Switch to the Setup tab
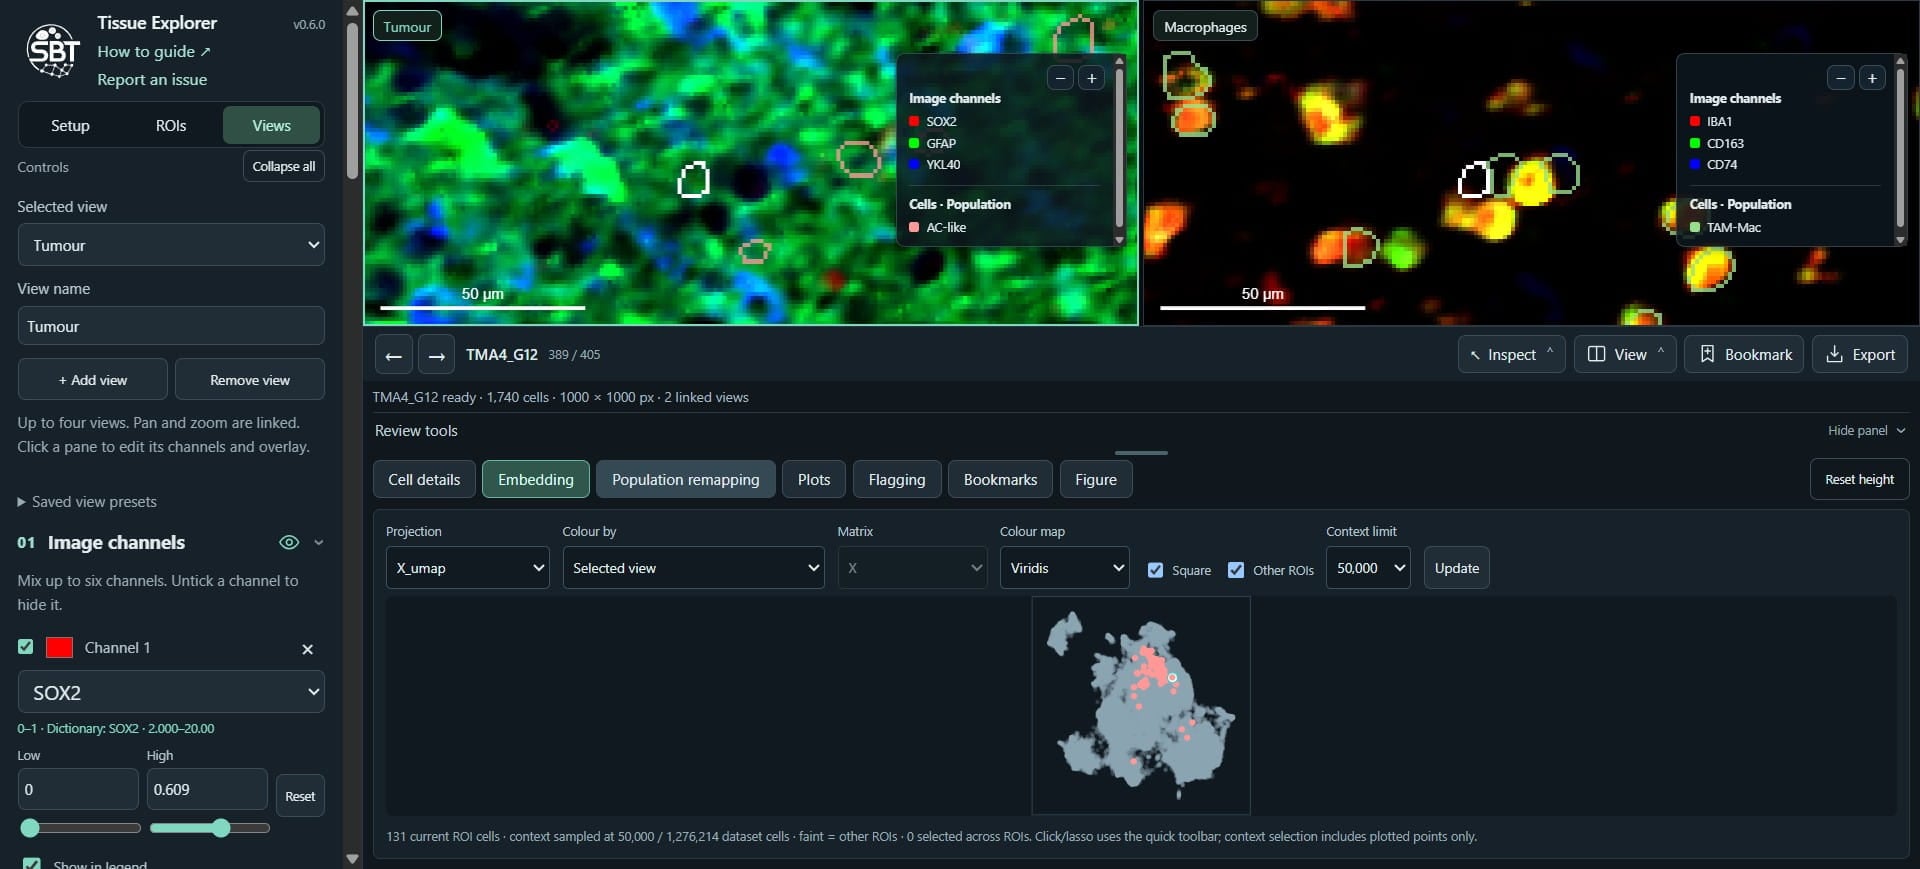This screenshot has width=1920, height=869. click(70, 126)
